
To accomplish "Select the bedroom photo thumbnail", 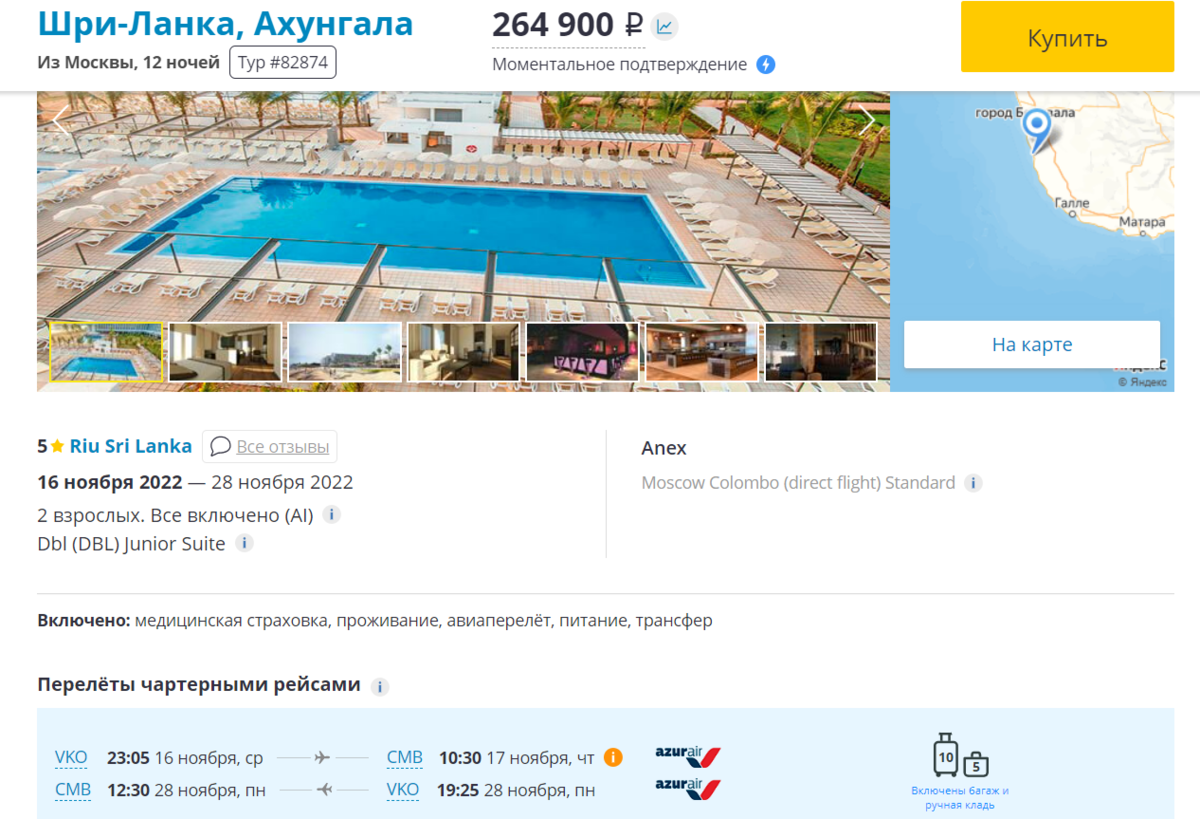I will (225, 352).
